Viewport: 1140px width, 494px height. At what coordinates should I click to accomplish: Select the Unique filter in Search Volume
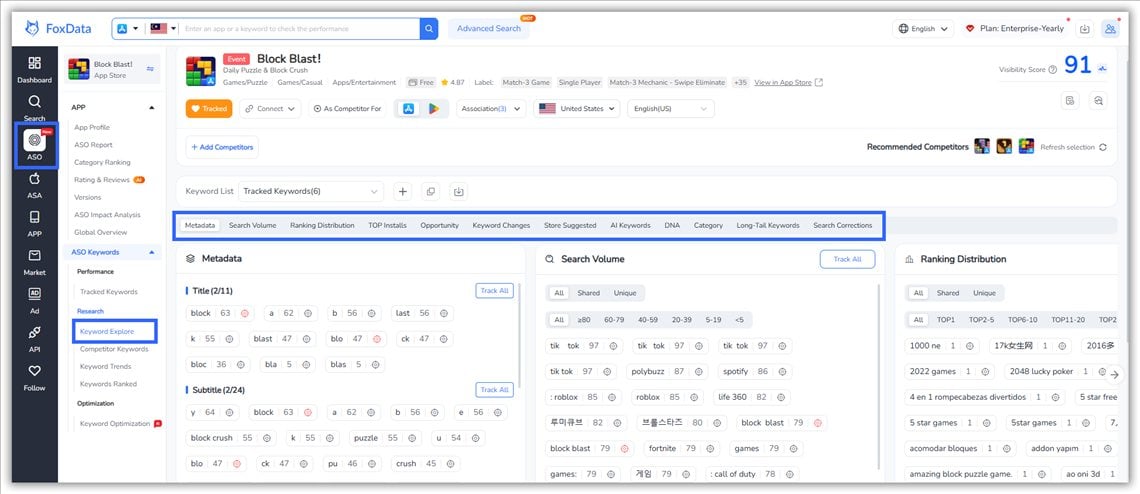click(x=625, y=293)
